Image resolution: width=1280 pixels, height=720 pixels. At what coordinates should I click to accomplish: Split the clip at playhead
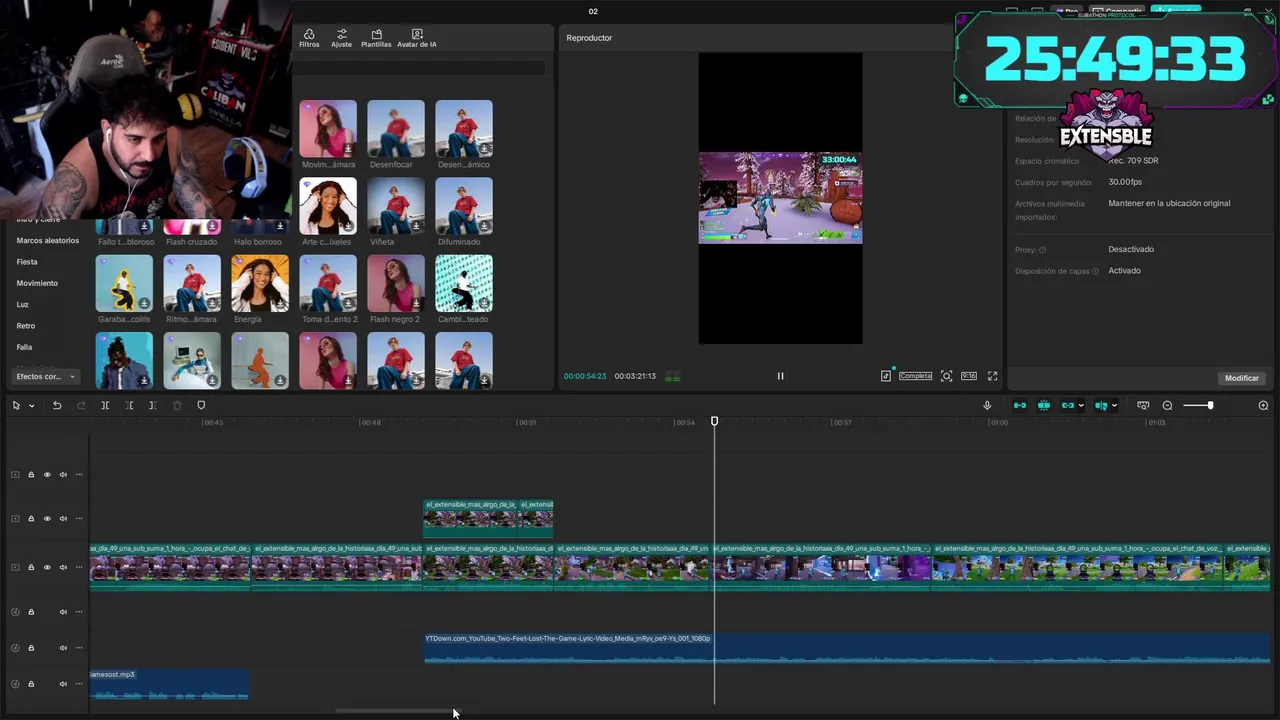[105, 405]
